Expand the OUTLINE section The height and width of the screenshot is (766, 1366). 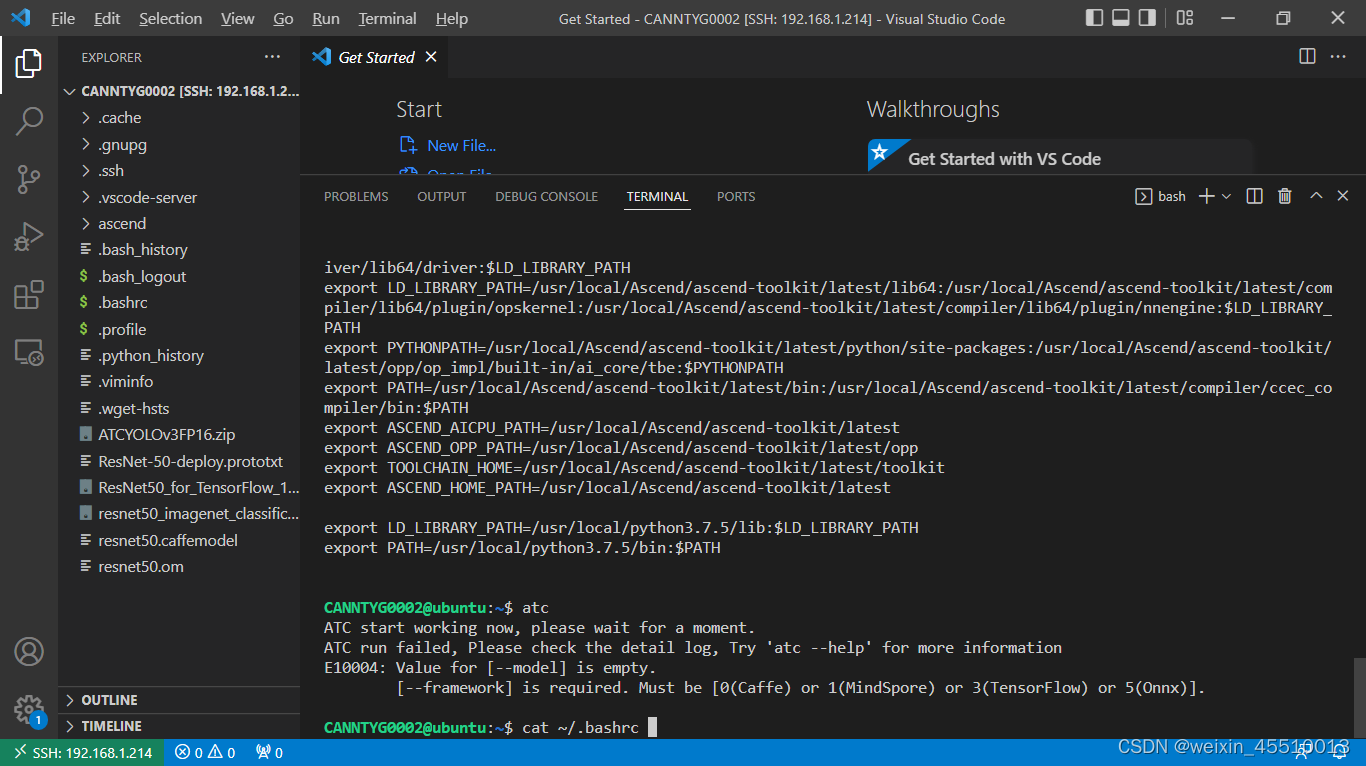click(x=180, y=700)
